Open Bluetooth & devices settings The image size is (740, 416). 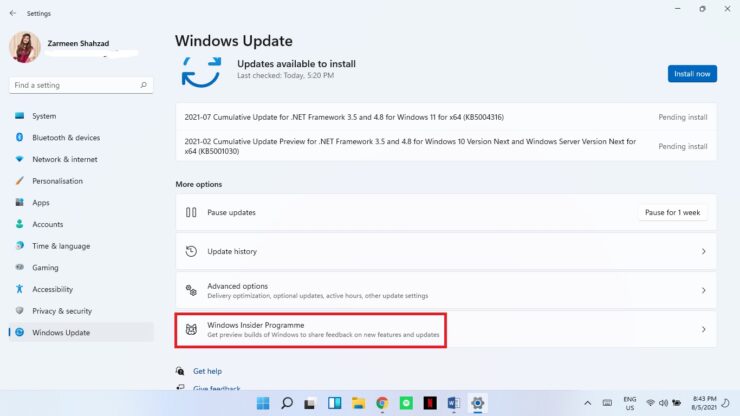(x=81, y=137)
